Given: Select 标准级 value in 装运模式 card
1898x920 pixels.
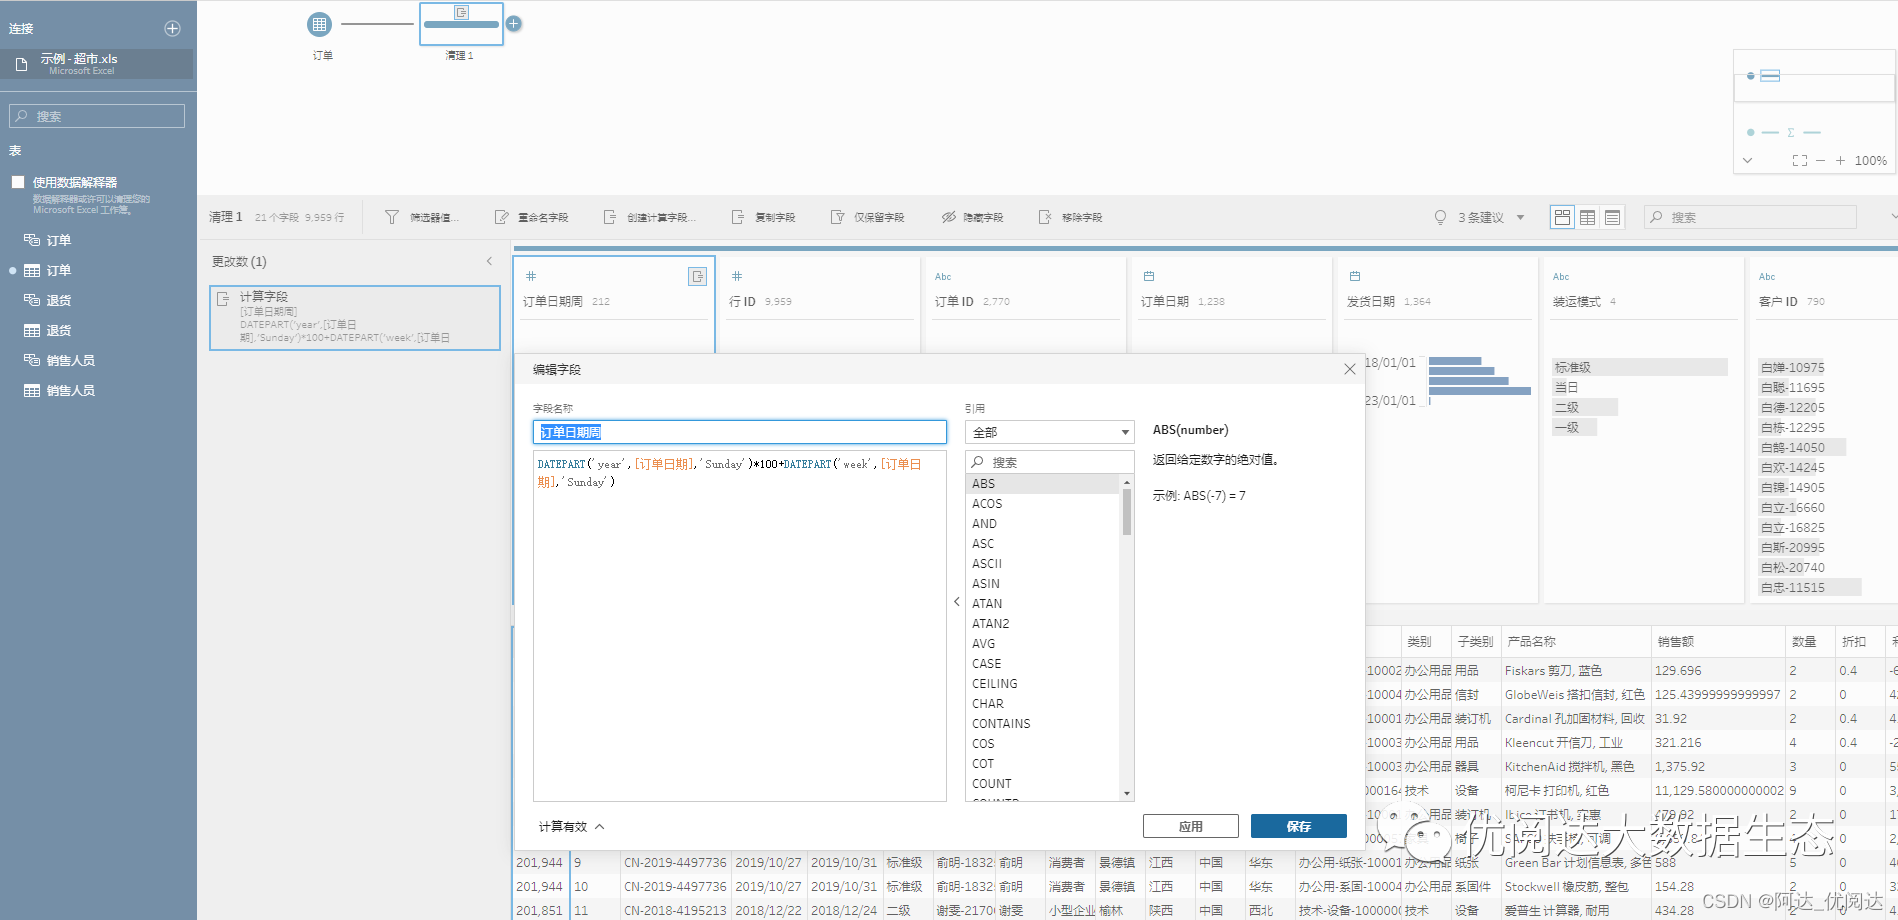Looking at the screenshot, I should pyautogui.click(x=1640, y=367).
